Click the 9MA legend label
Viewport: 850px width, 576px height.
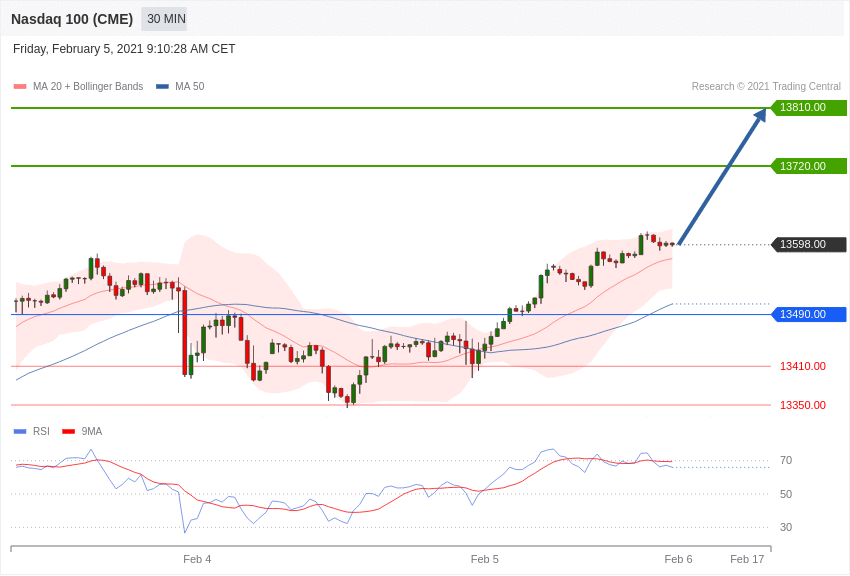tap(92, 431)
